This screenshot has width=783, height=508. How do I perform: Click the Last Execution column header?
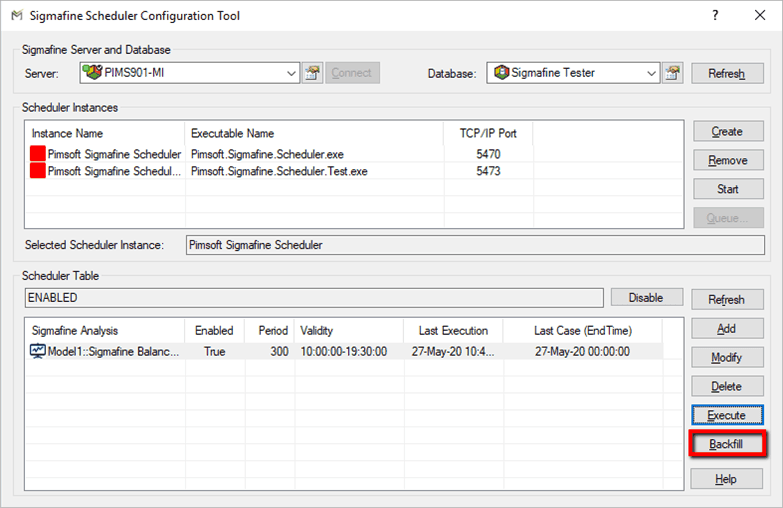[x=453, y=331]
